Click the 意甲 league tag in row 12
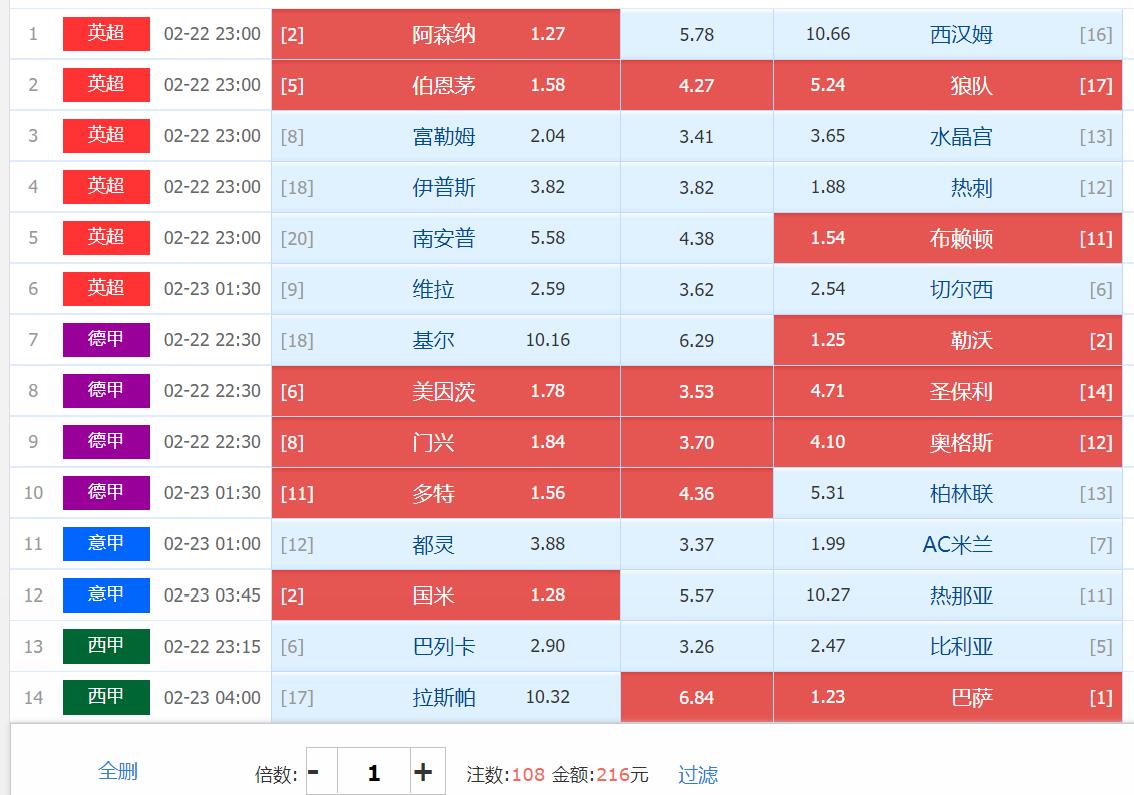 pyautogui.click(x=106, y=595)
